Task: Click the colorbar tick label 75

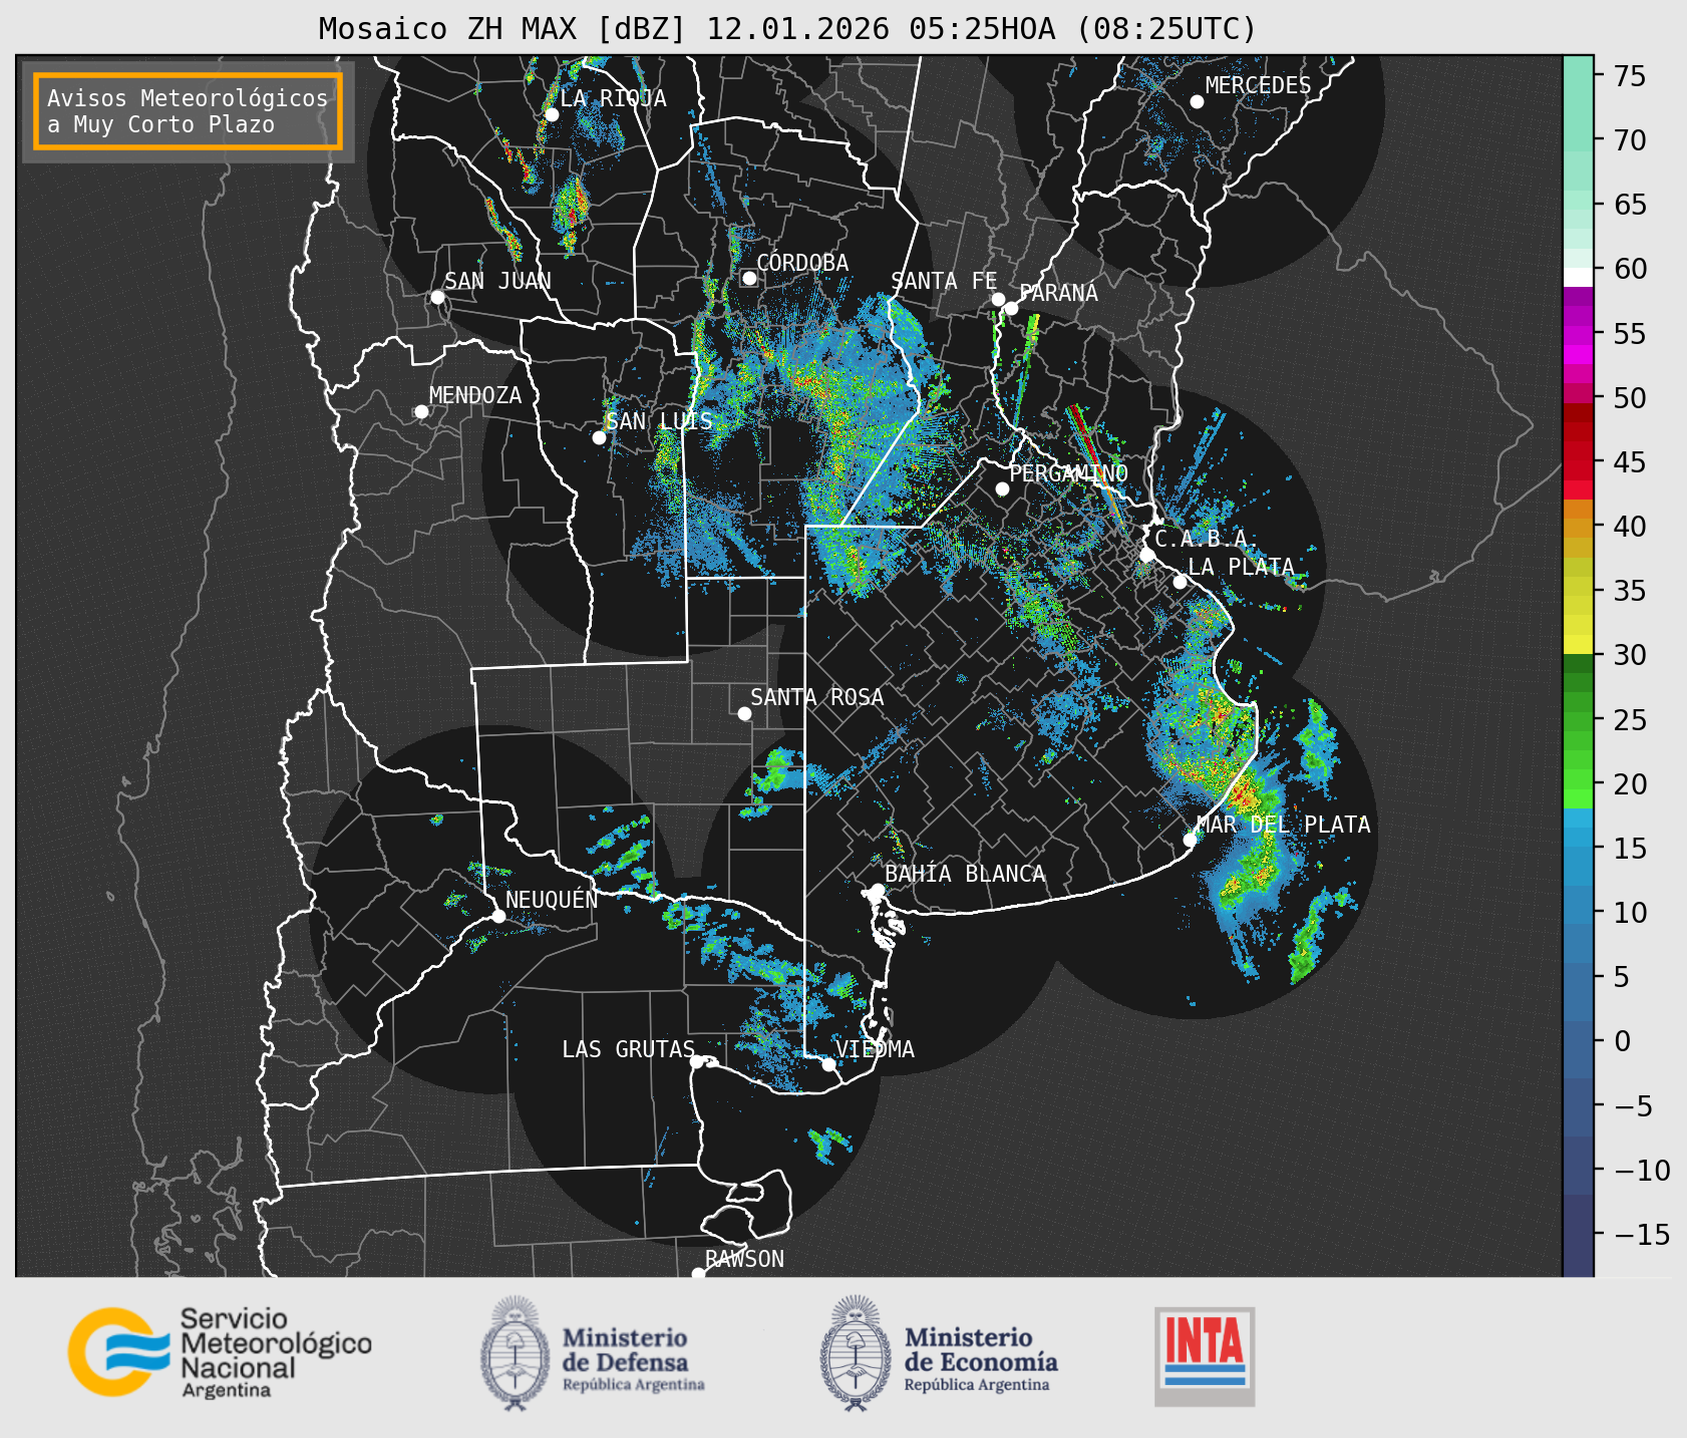Action: [1630, 76]
